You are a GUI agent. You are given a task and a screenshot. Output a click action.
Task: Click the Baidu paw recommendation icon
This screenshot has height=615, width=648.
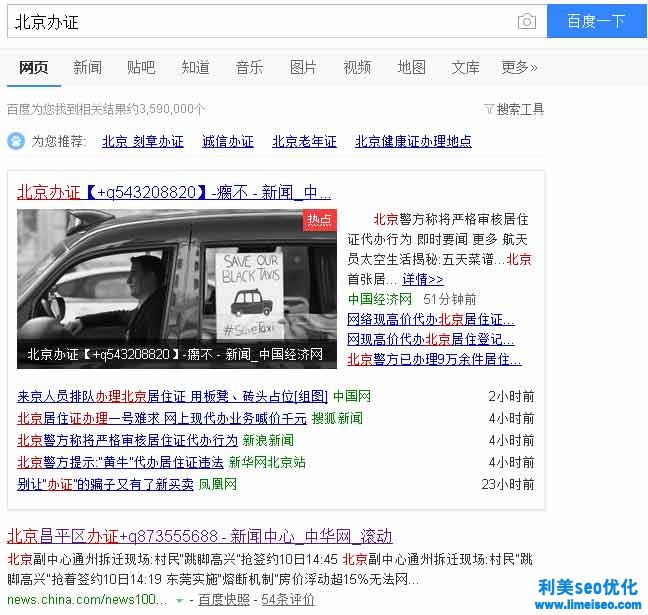tap(16, 141)
